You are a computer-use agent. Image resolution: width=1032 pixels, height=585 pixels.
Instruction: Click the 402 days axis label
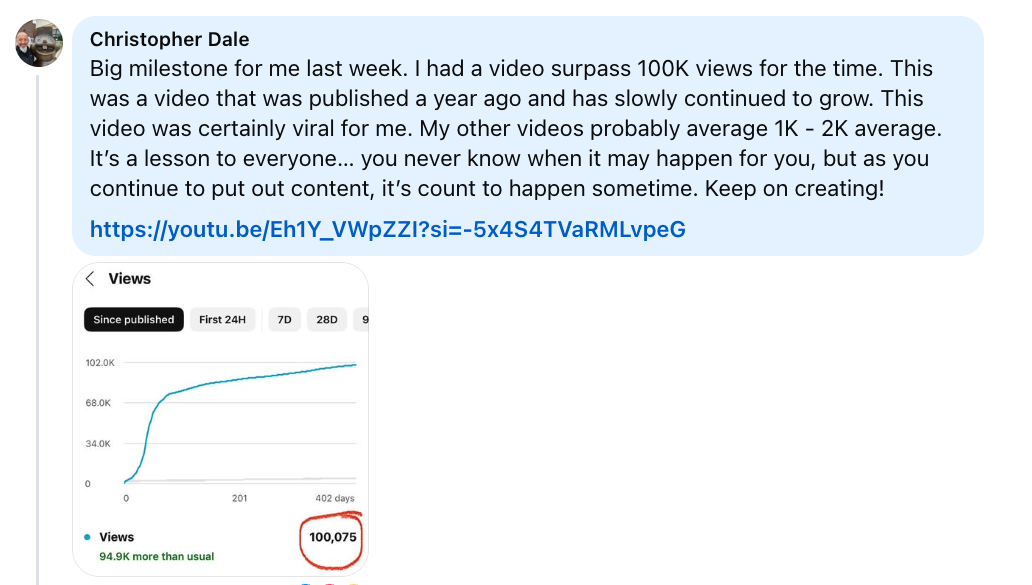tap(334, 498)
